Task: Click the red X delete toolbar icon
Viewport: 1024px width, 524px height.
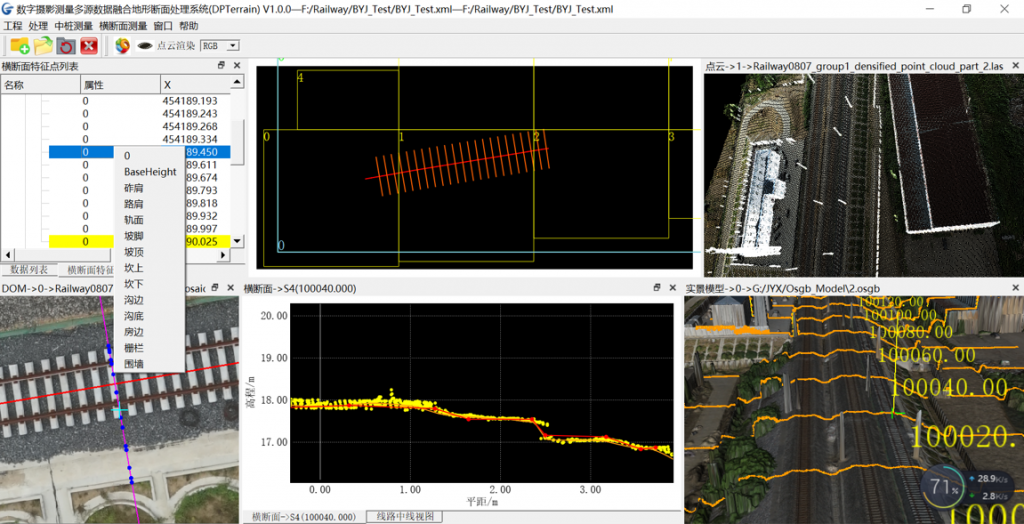Action: pyautogui.click(x=89, y=45)
